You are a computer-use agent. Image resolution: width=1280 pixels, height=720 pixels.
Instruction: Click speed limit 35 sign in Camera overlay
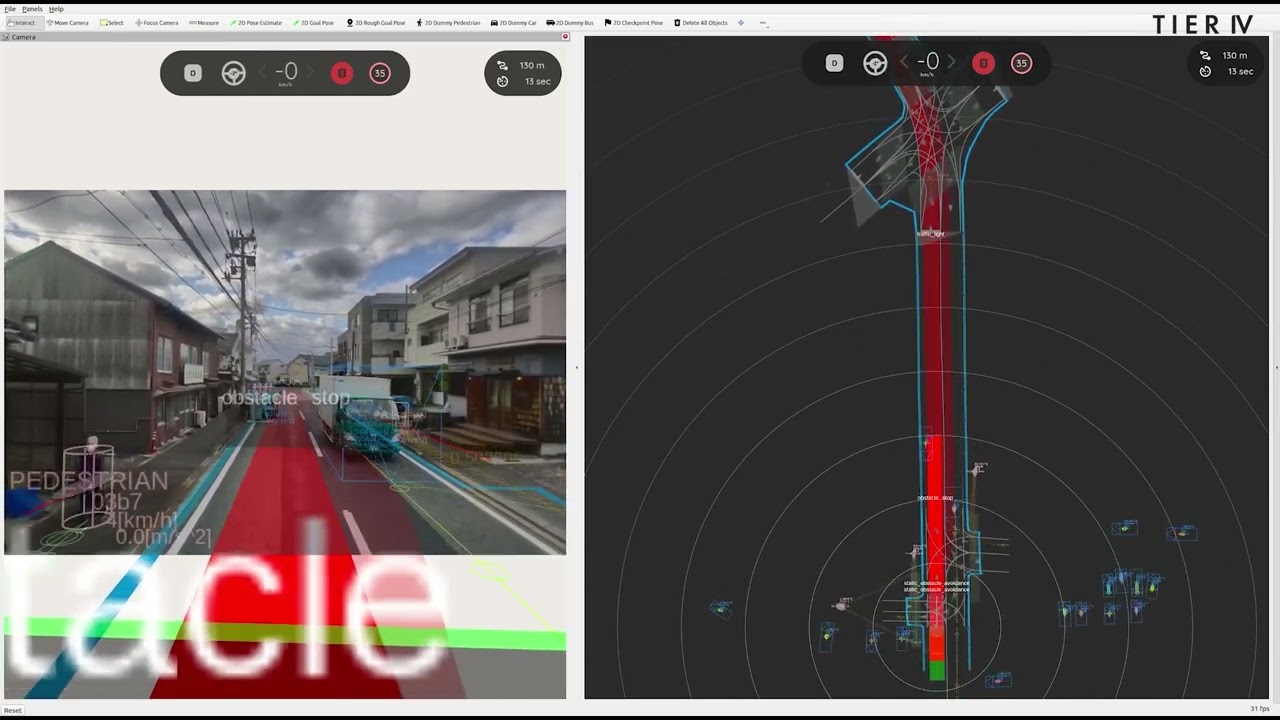[380, 73]
